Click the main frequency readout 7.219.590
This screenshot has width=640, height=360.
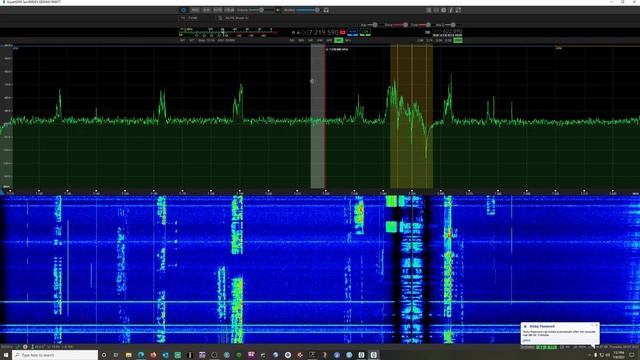coord(319,32)
